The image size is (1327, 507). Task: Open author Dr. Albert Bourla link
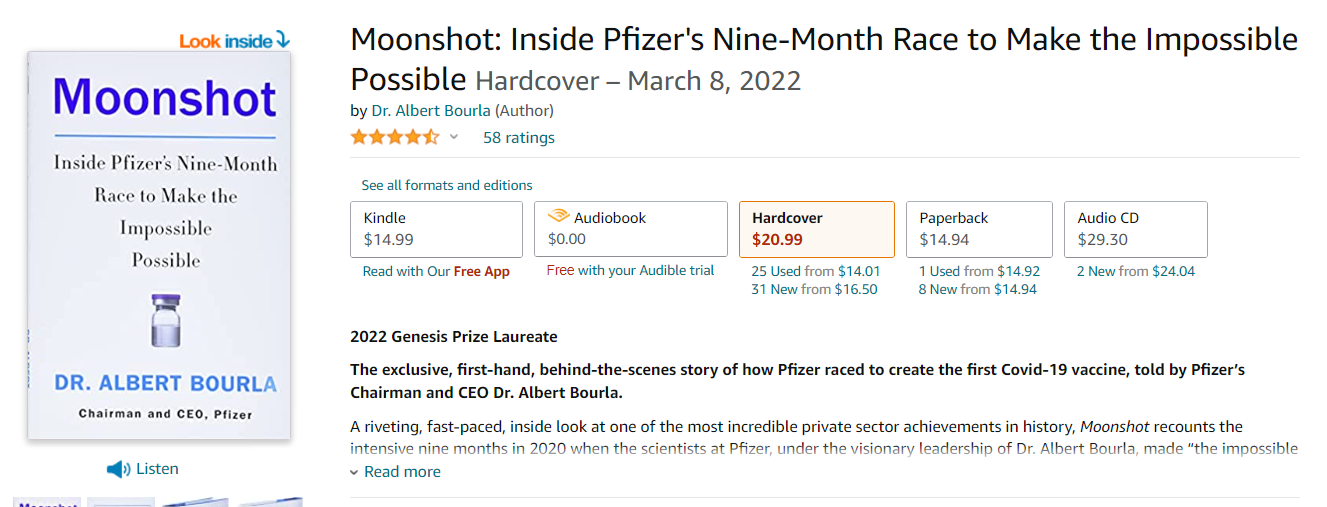431,110
